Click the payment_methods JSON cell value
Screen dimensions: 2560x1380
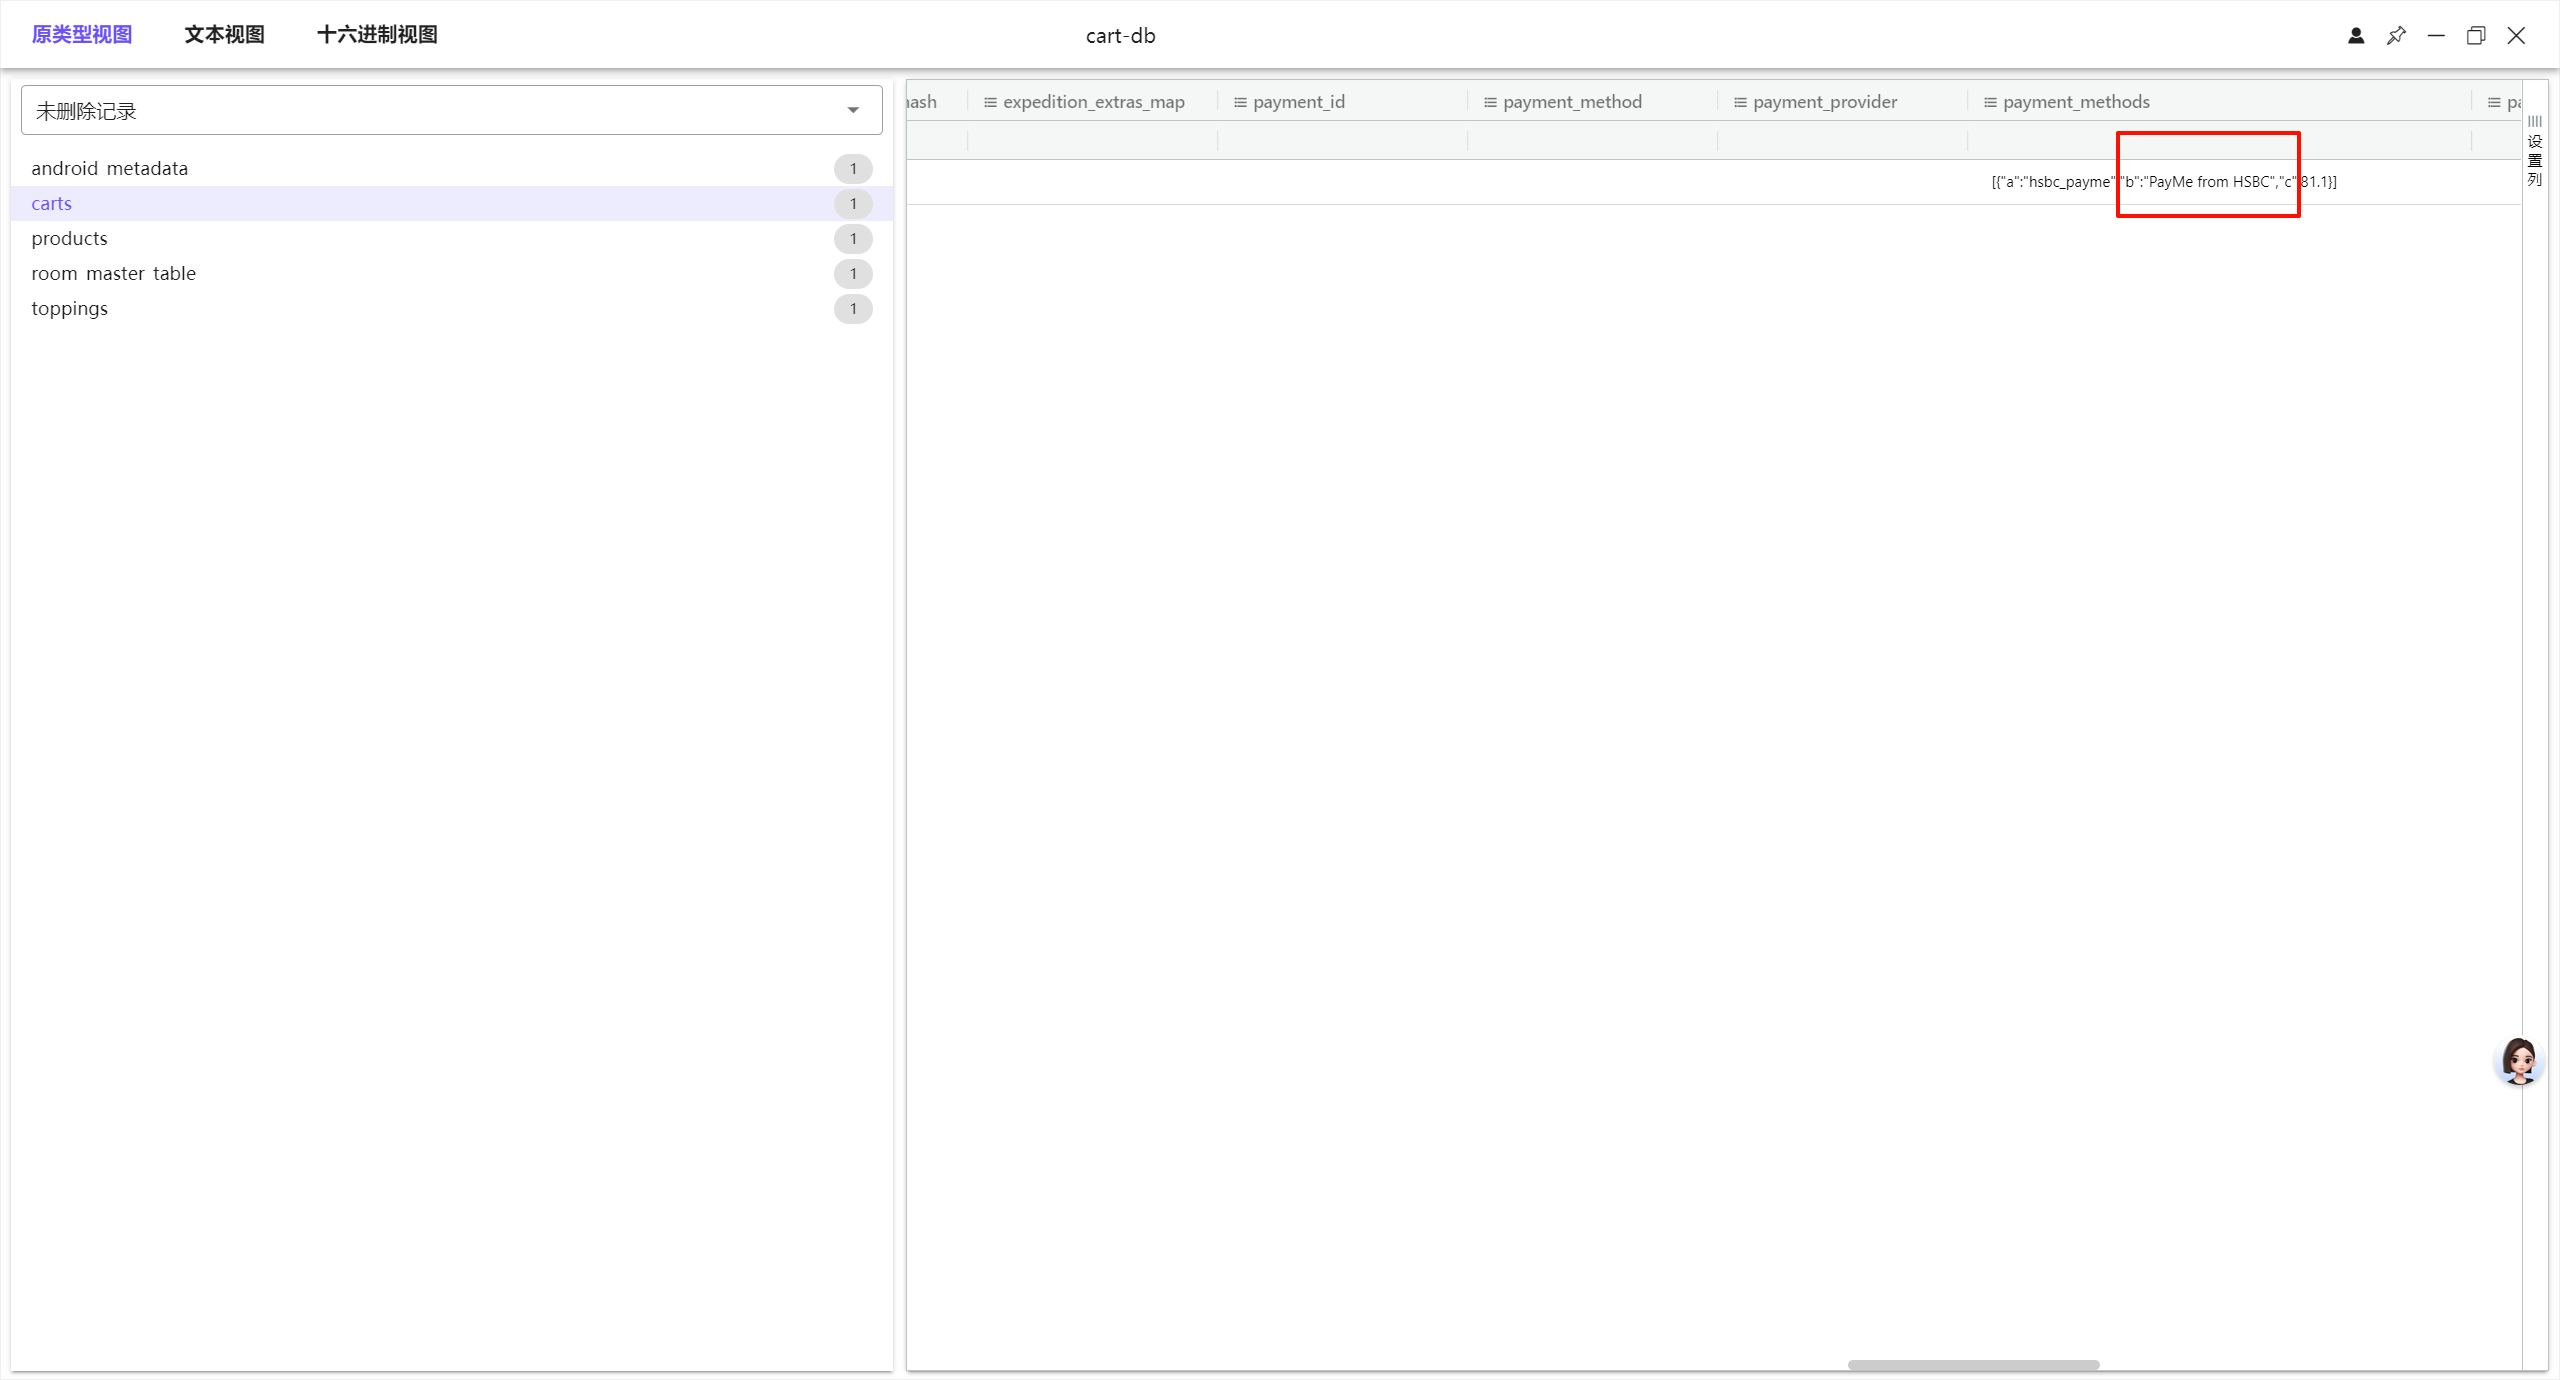(x=2163, y=182)
